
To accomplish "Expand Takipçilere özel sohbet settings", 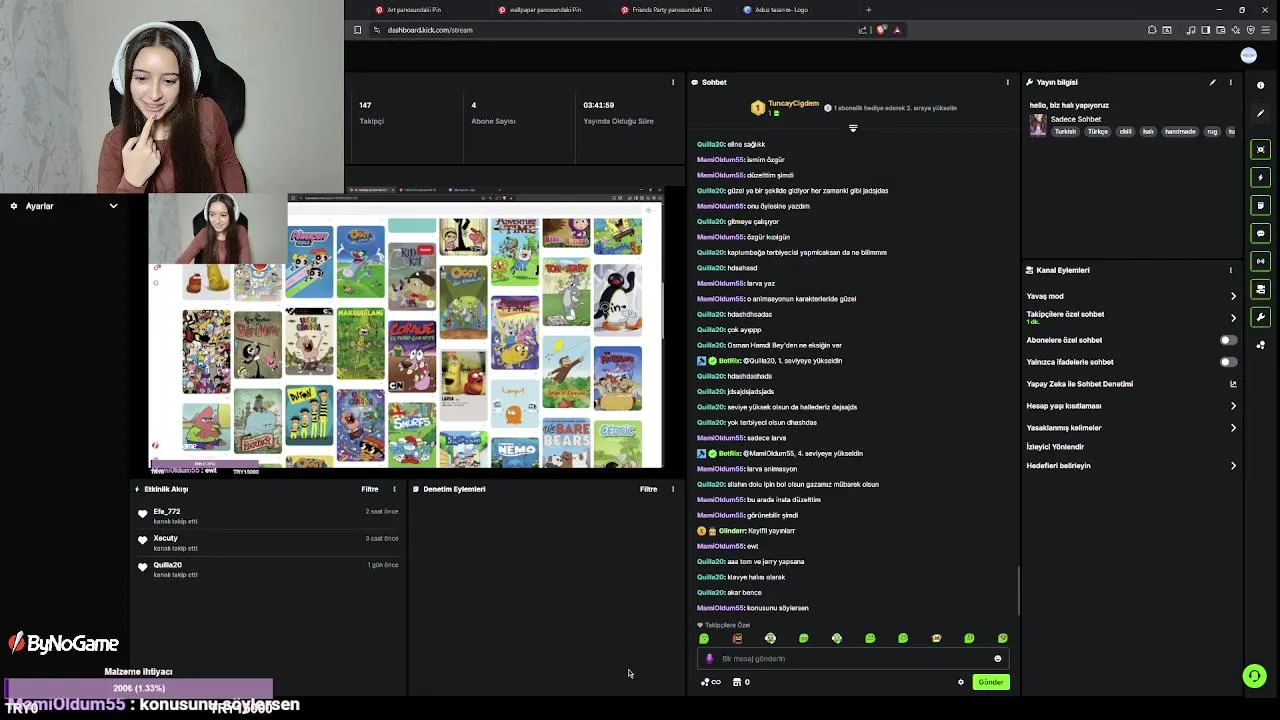I will click(x=1233, y=318).
